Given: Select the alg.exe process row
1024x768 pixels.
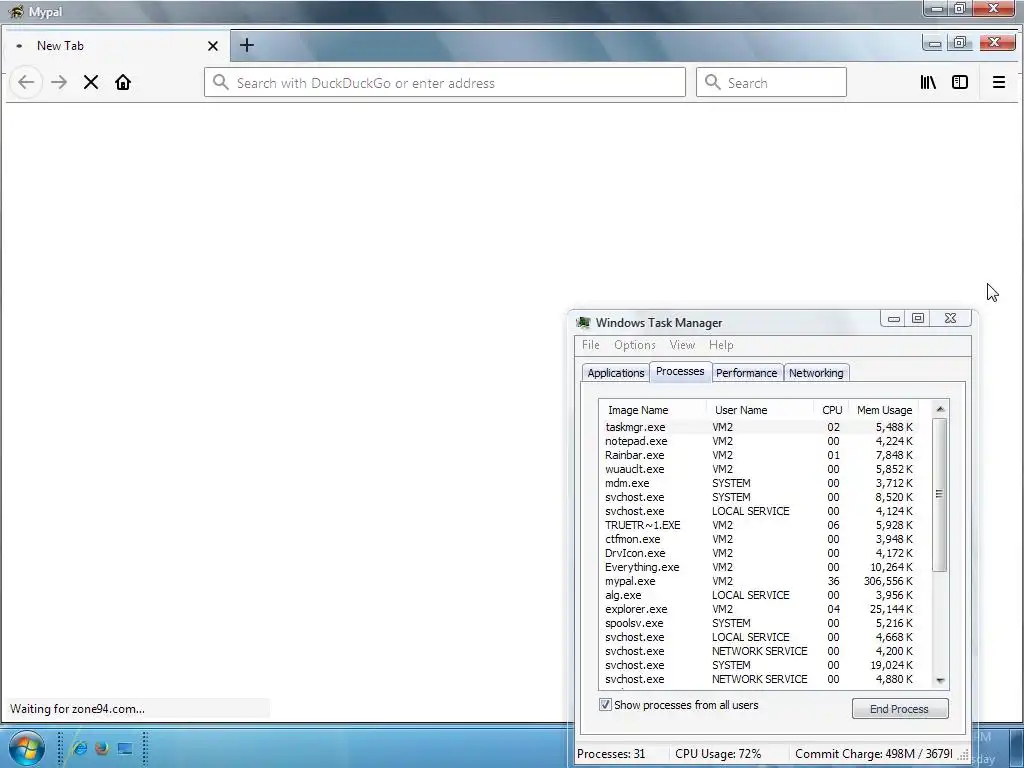Looking at the screenshot, I should 759,595.
